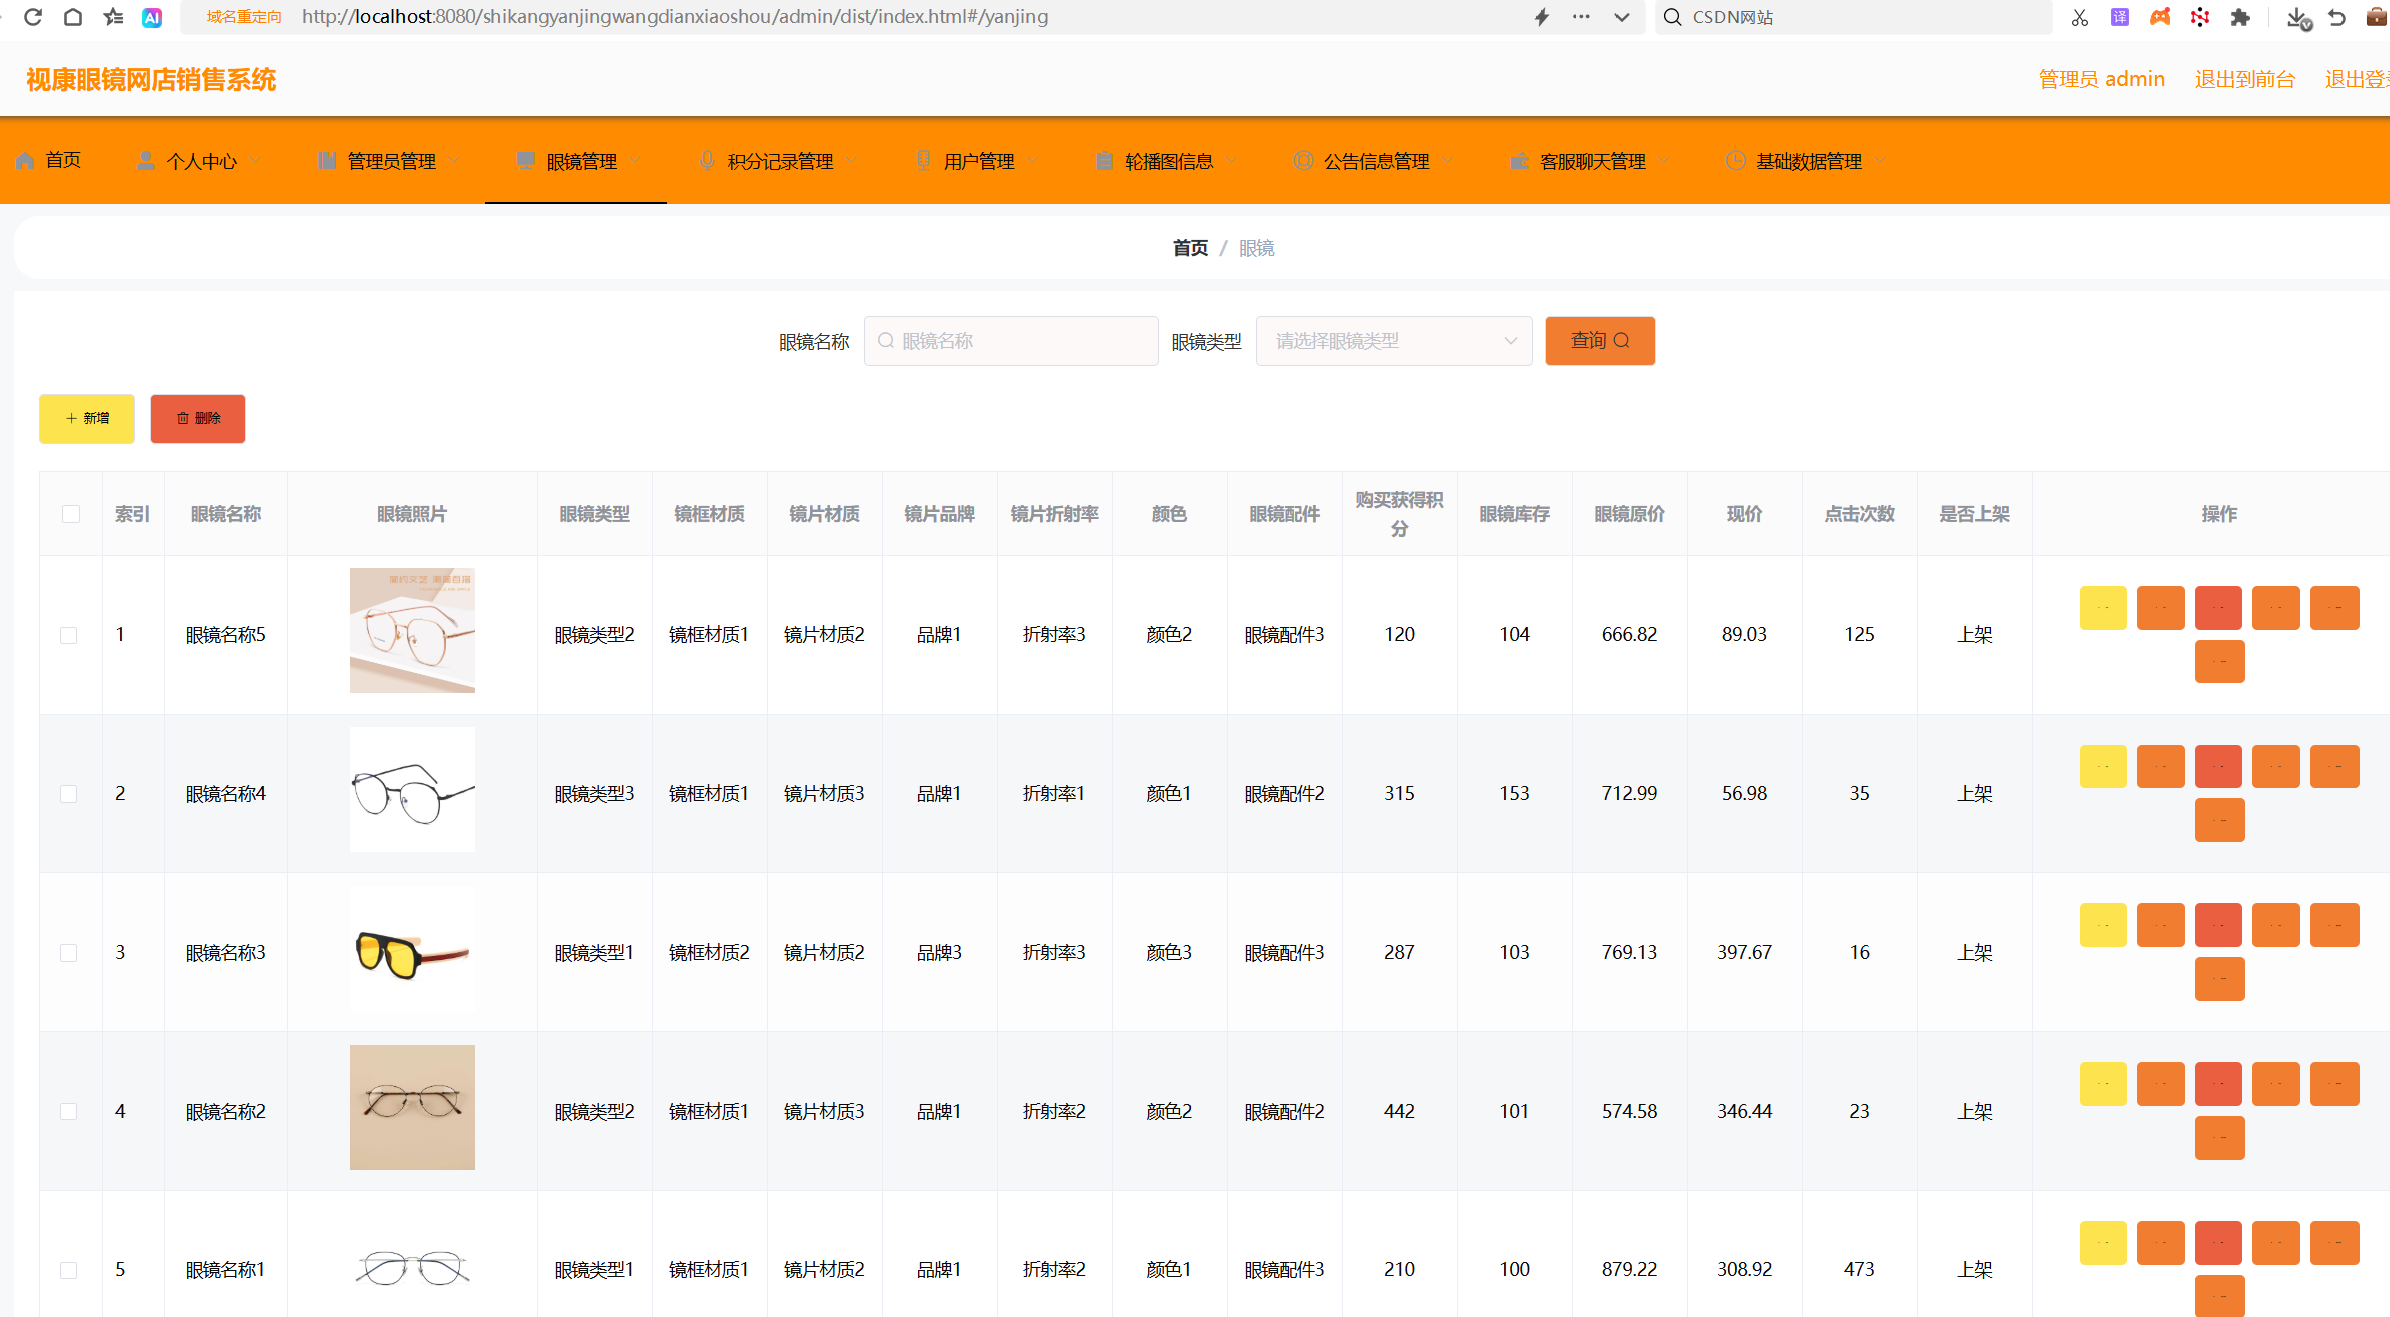Click the yellow action button in row 1
Screen dimensions: 2390x1317
click(2103, 608)
